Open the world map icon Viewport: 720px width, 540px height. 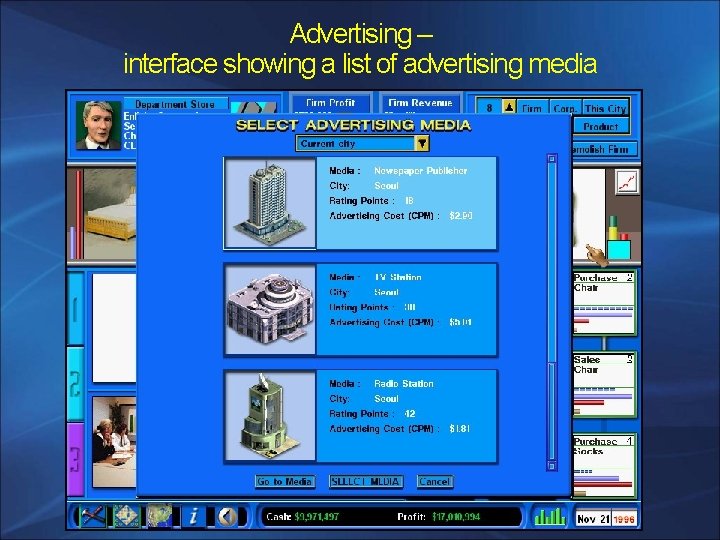pos(159,516)
